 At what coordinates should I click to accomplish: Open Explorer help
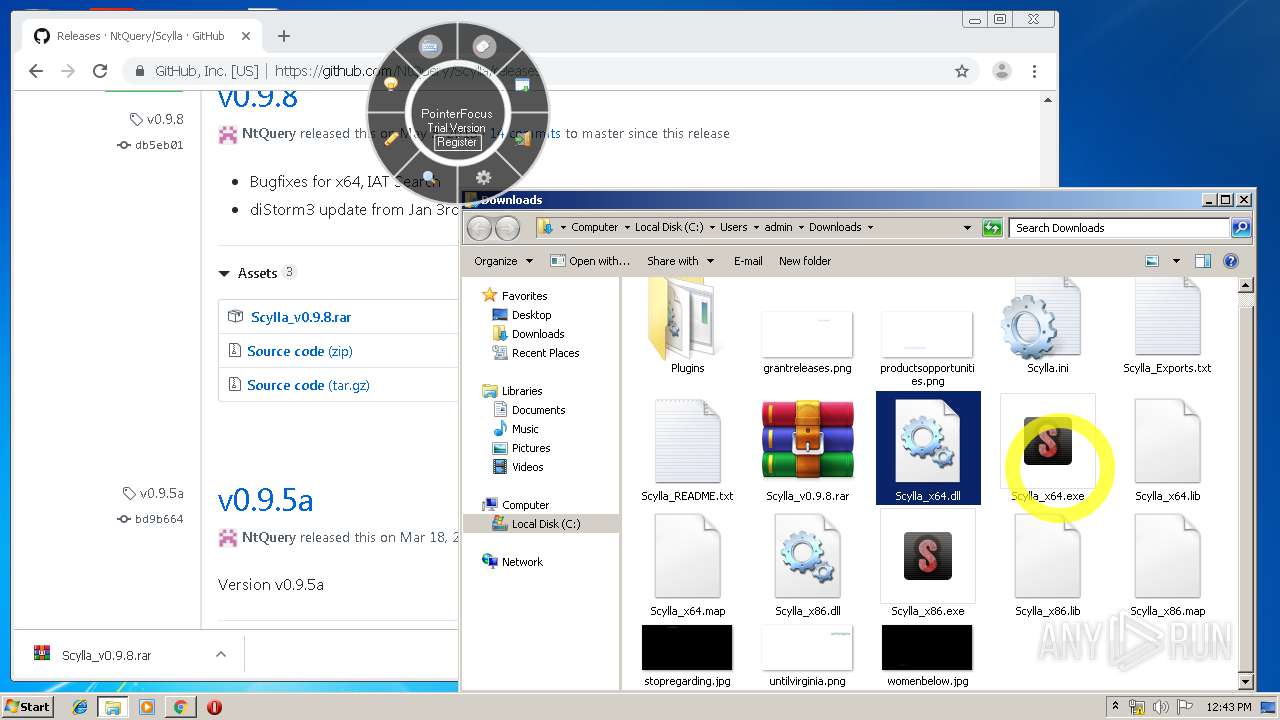coord(1231,261)
